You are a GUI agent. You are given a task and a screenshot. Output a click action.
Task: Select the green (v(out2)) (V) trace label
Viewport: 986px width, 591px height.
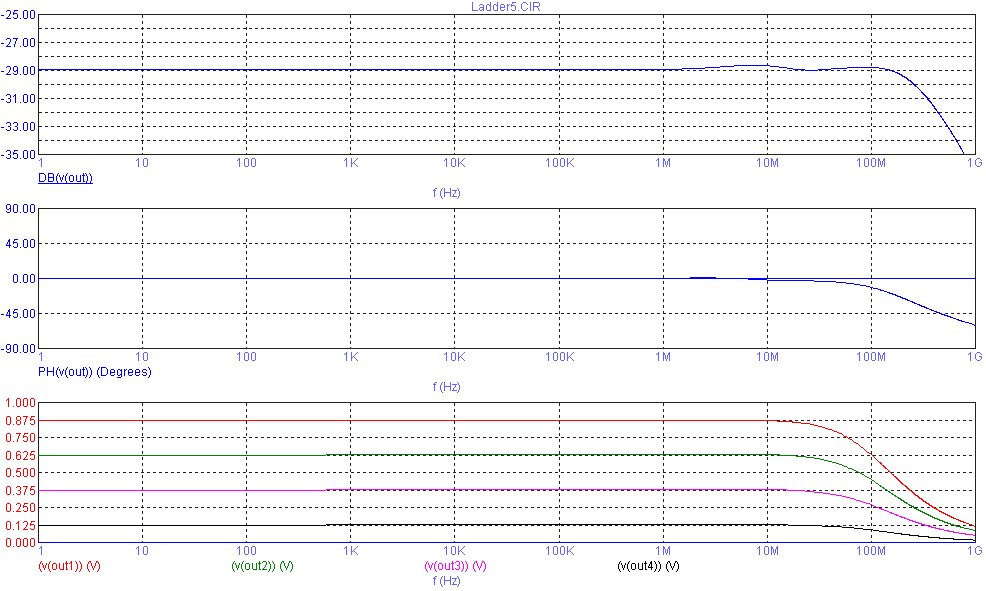coord(263,566)
